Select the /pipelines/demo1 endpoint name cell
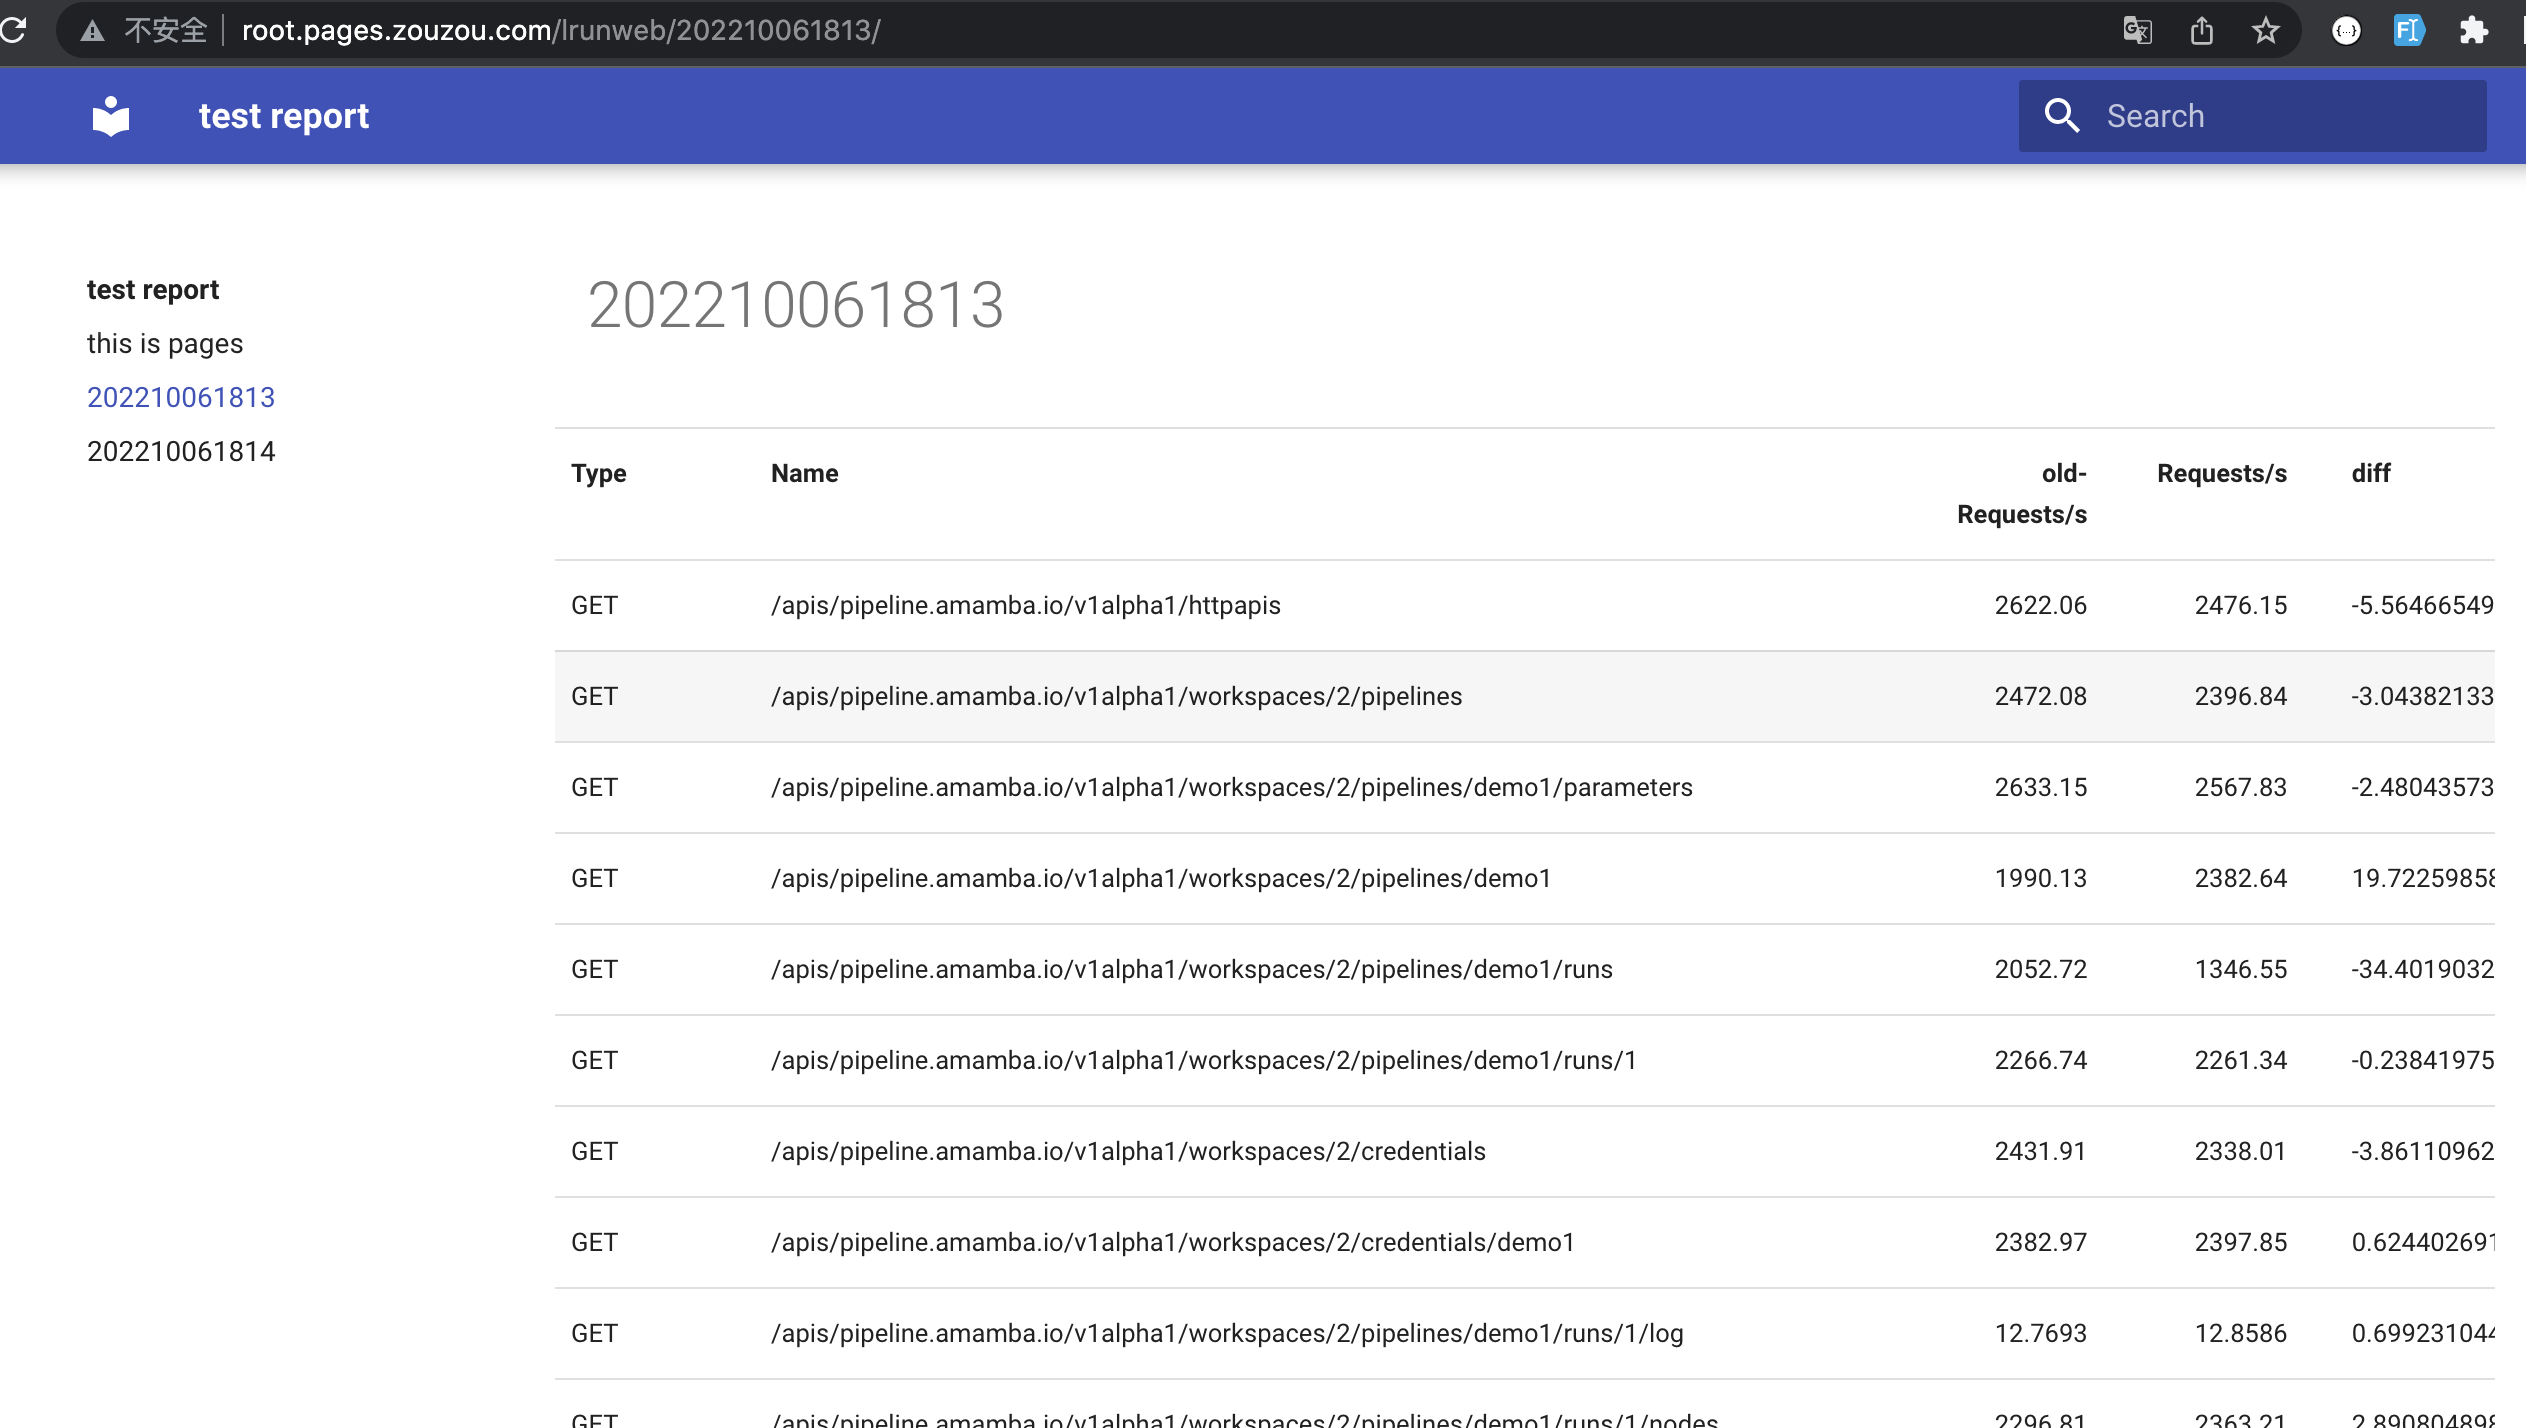Screen dimensions: 2526x1428 coord(1160,878)
